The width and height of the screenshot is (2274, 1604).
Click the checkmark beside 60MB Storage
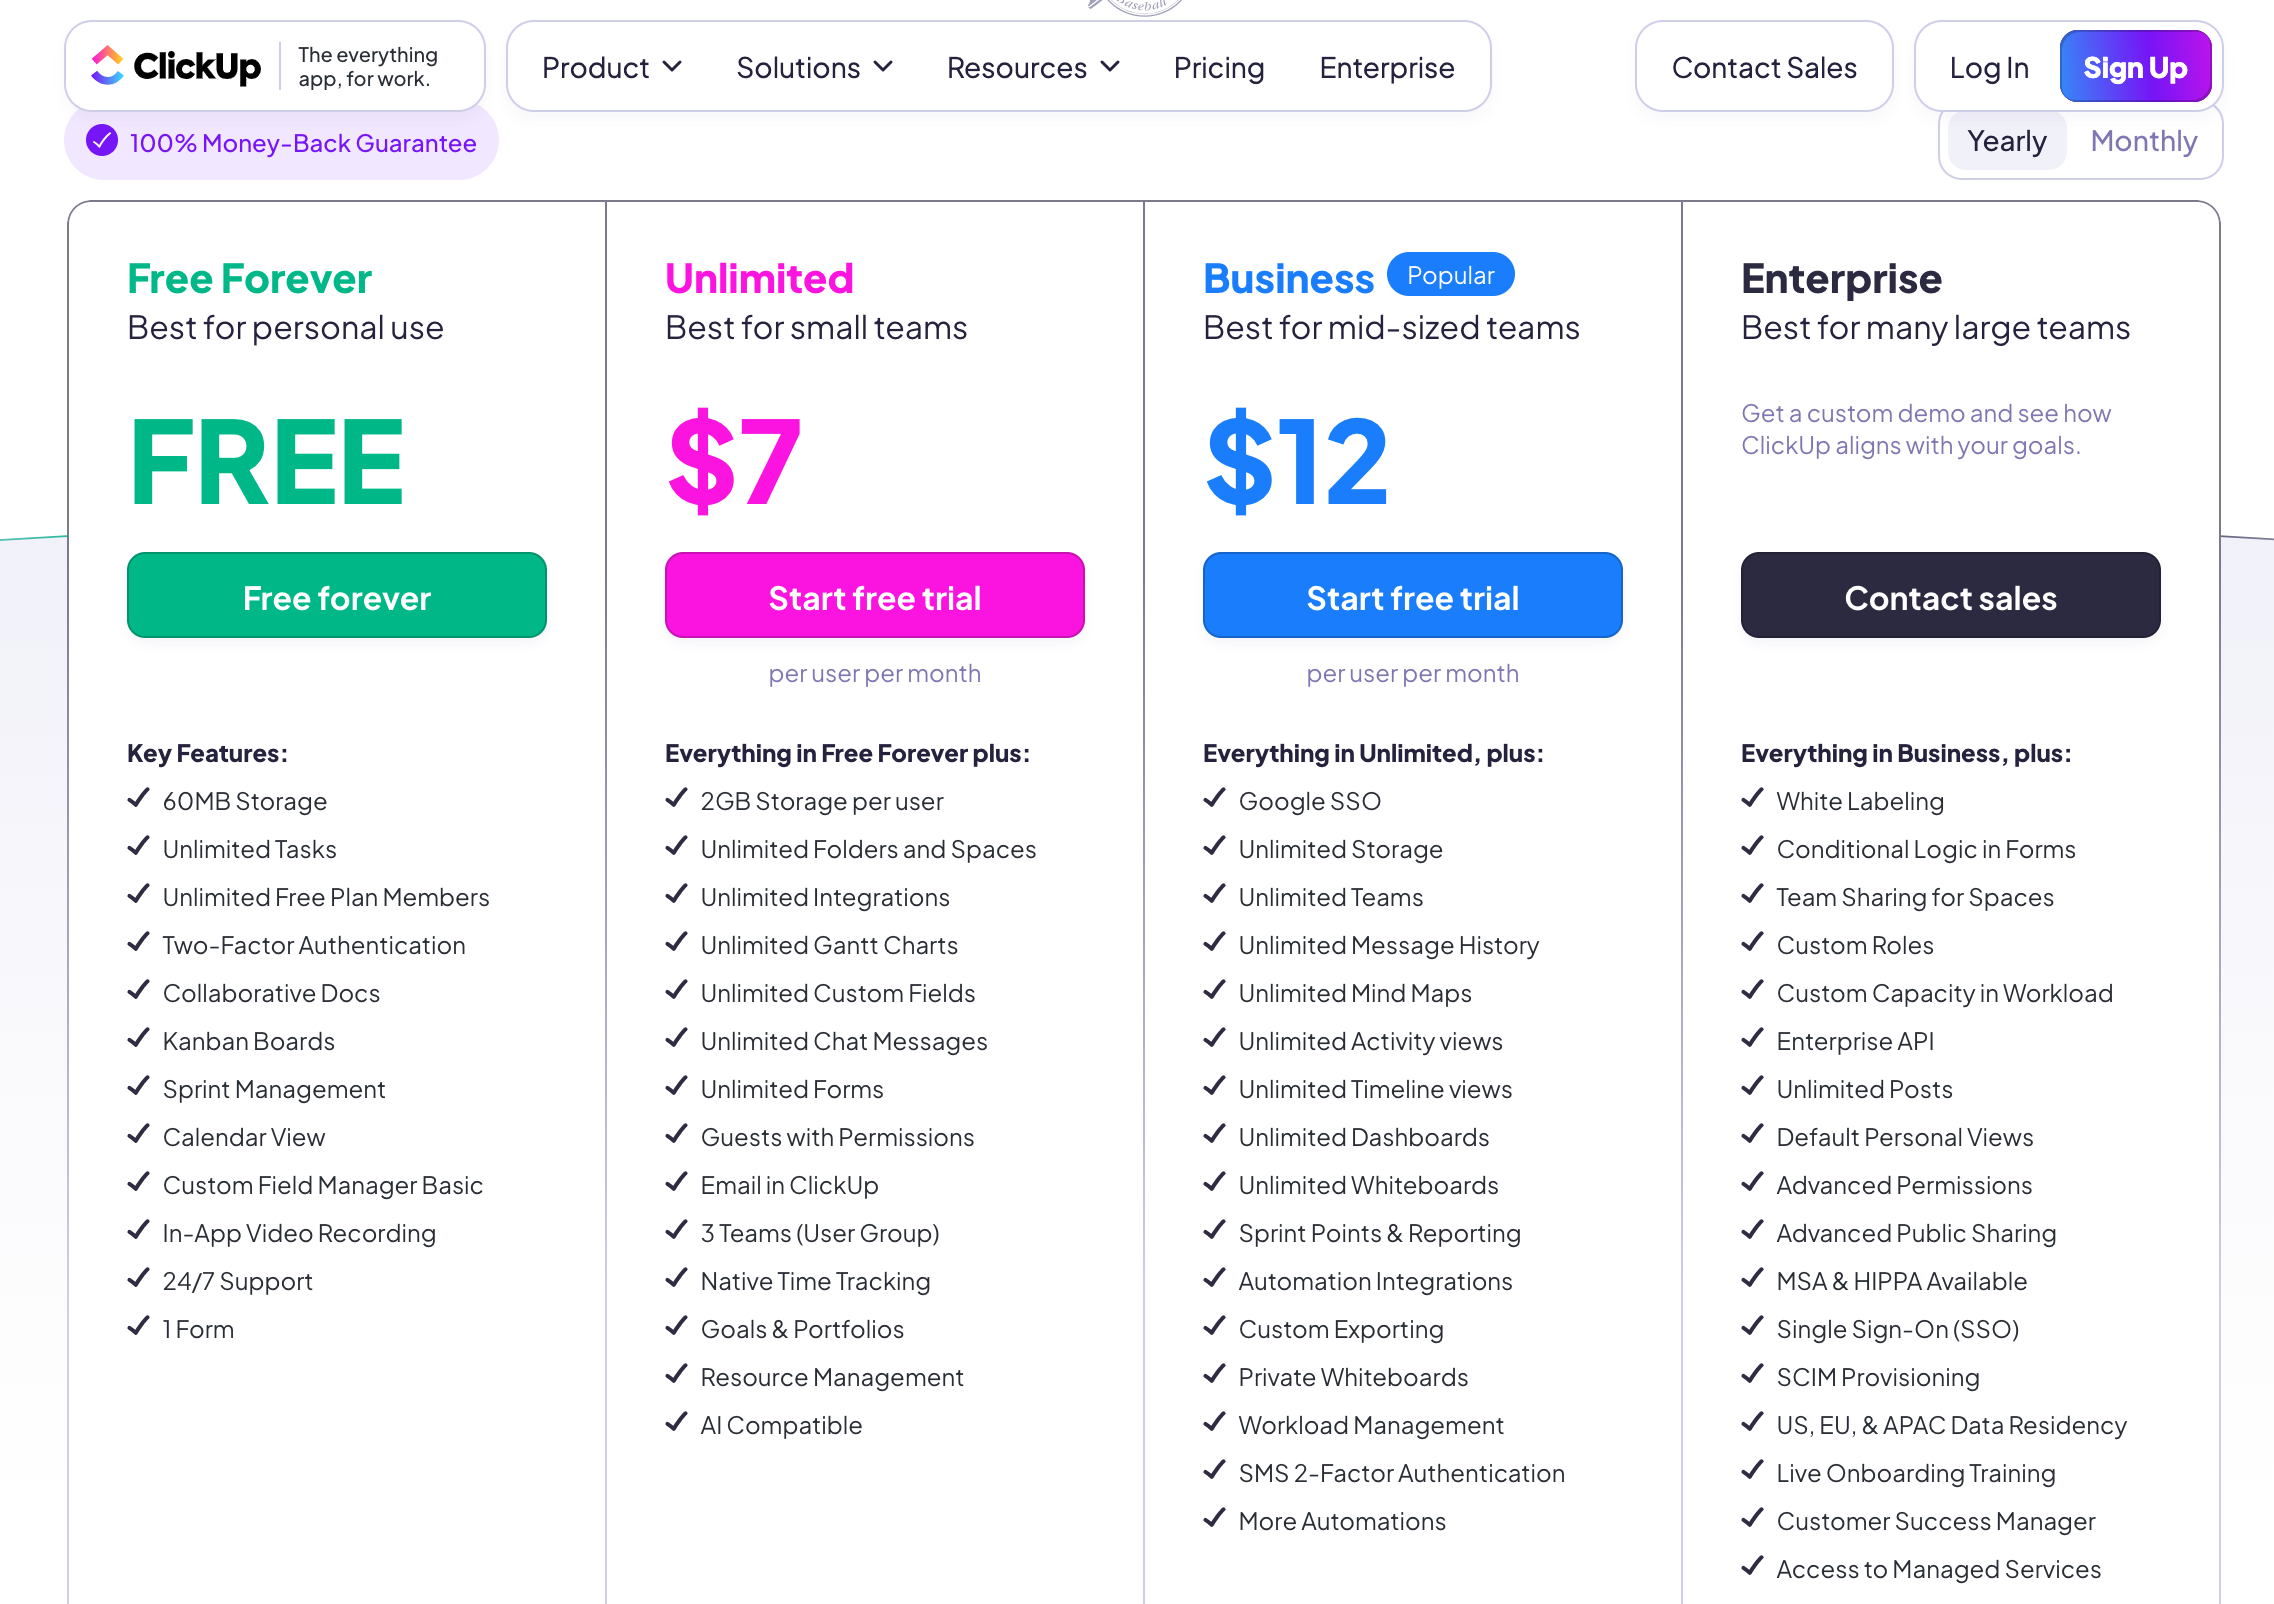click(139, 799)
